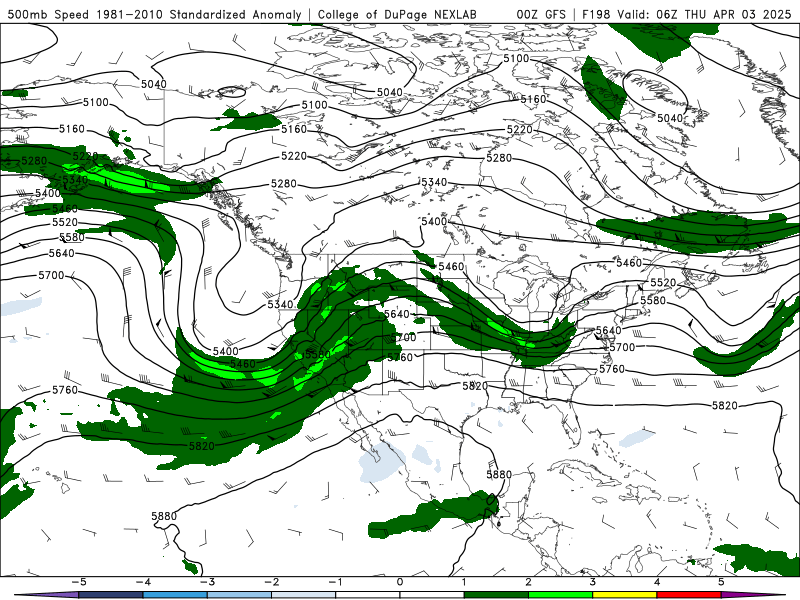
Task: Click the '5520' contour label near Nova Scotia
Action: pos(663,283)
